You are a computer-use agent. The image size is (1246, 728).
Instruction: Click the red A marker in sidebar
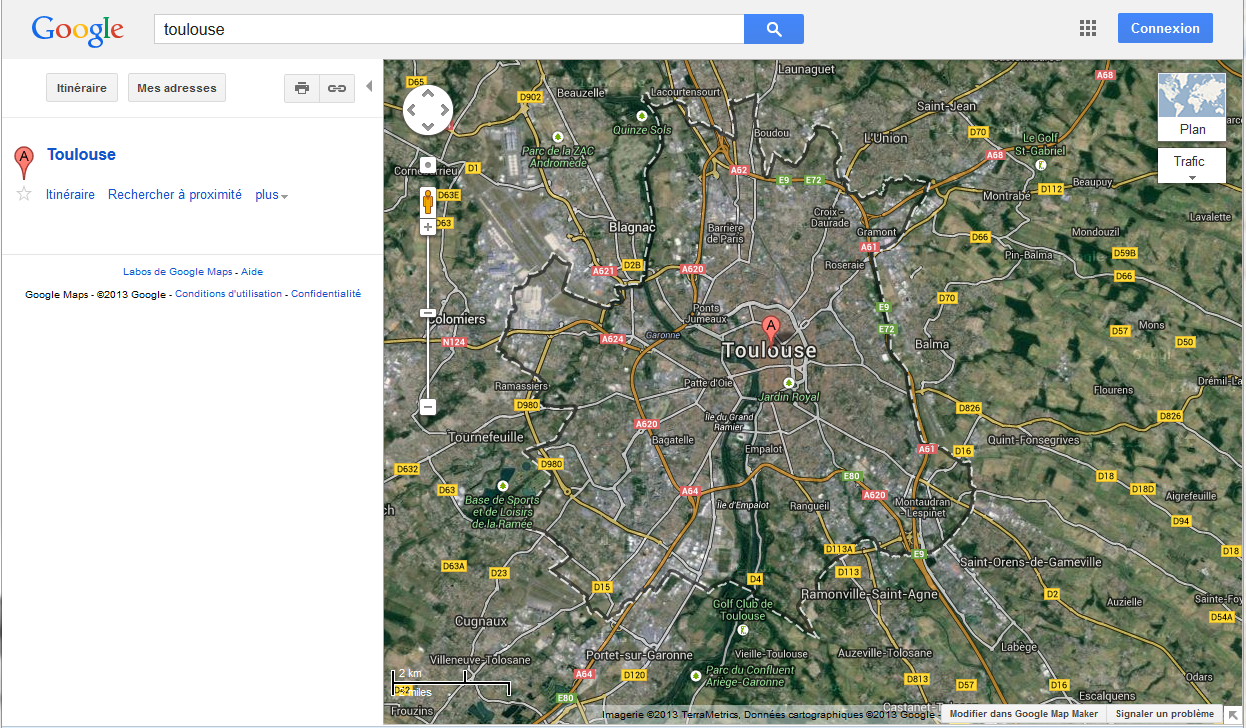coord(23,161)
